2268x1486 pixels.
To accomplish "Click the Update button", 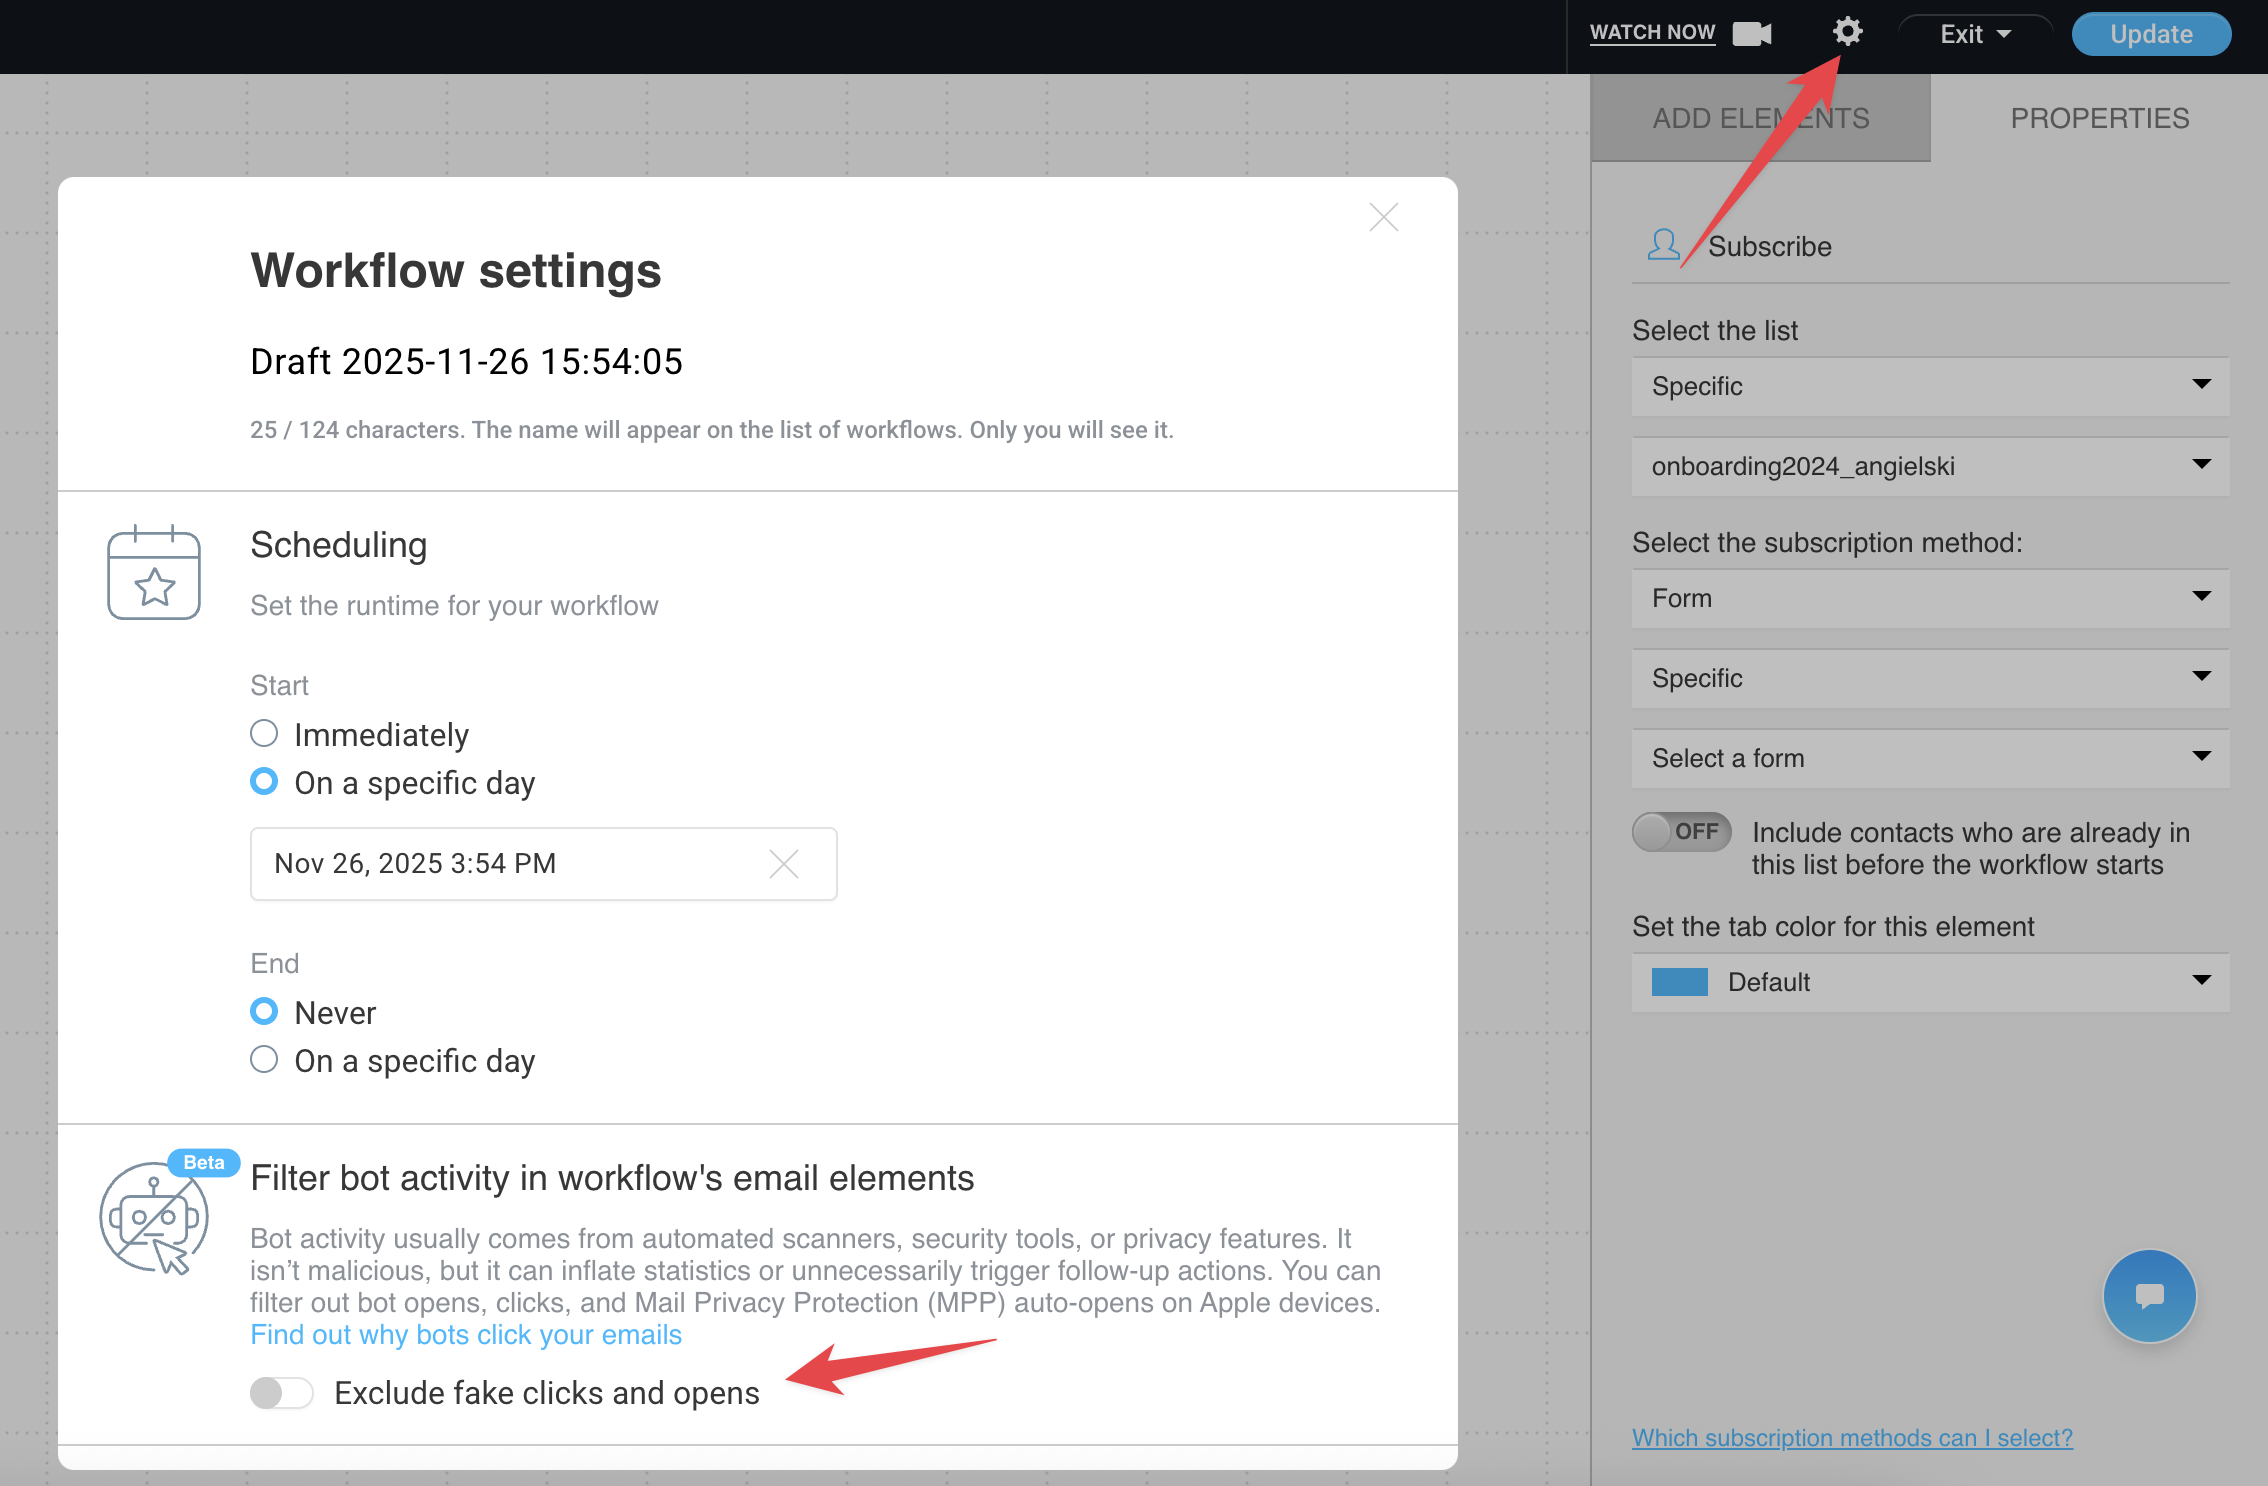I will (x=2150, y=33).
